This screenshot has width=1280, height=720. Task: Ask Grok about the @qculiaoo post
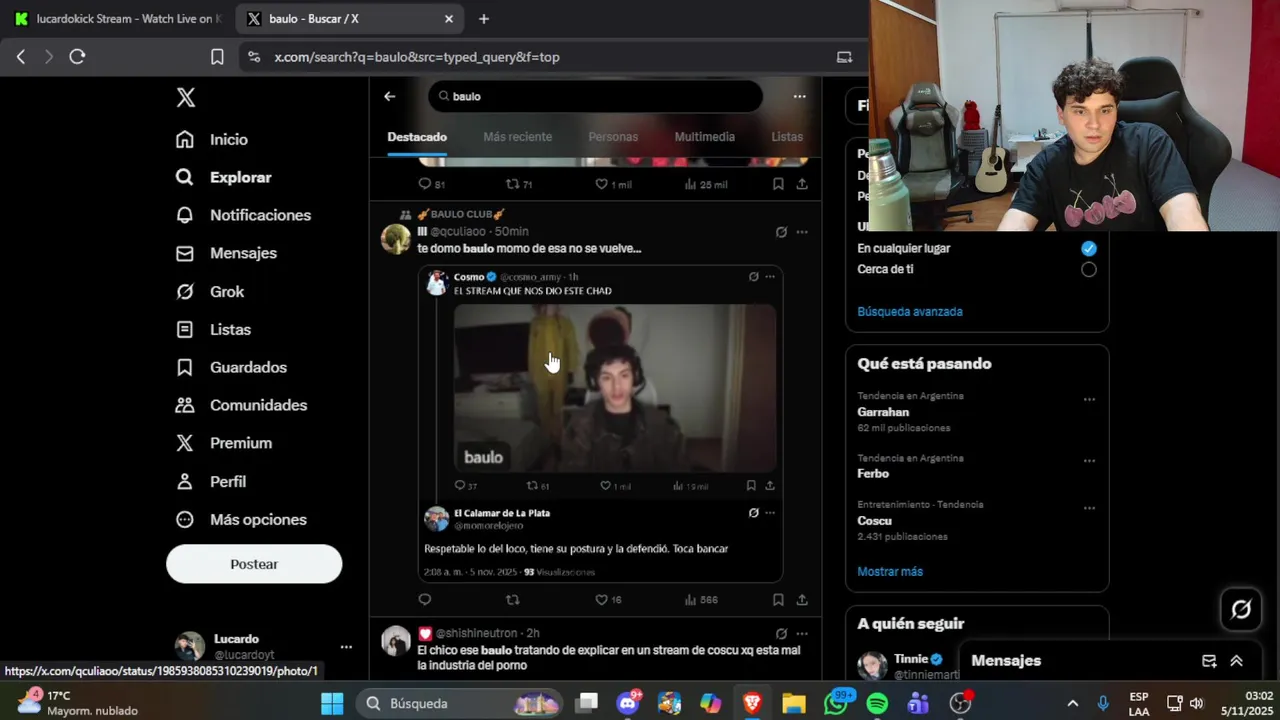point(781,232)
